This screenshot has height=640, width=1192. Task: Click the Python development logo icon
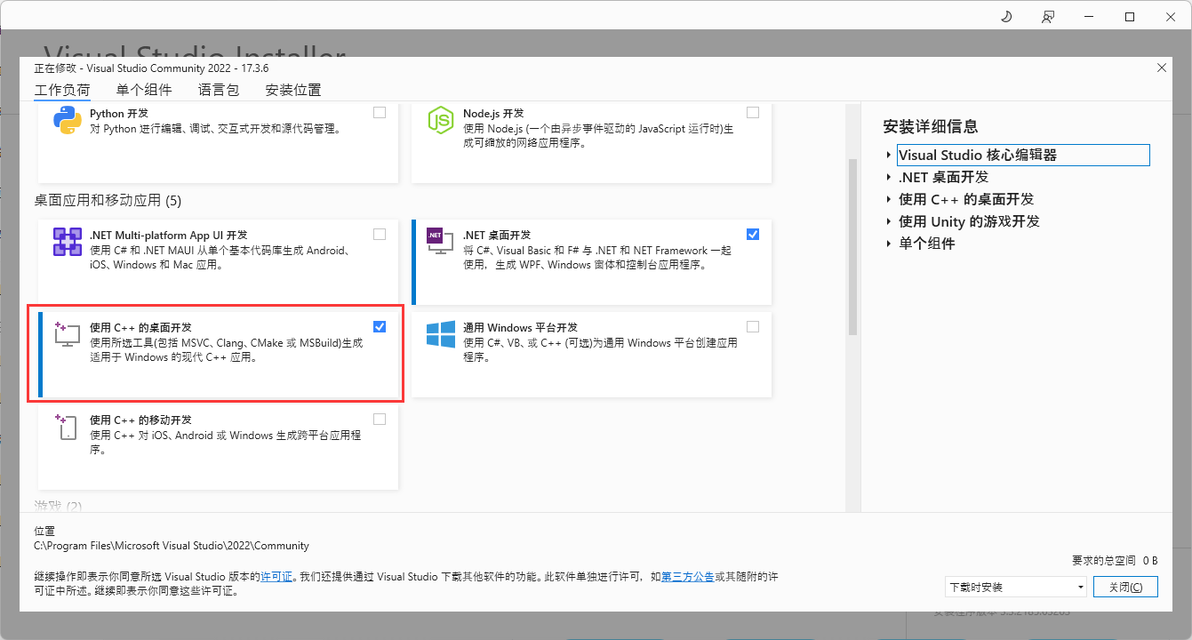click(x=68, y=121)
